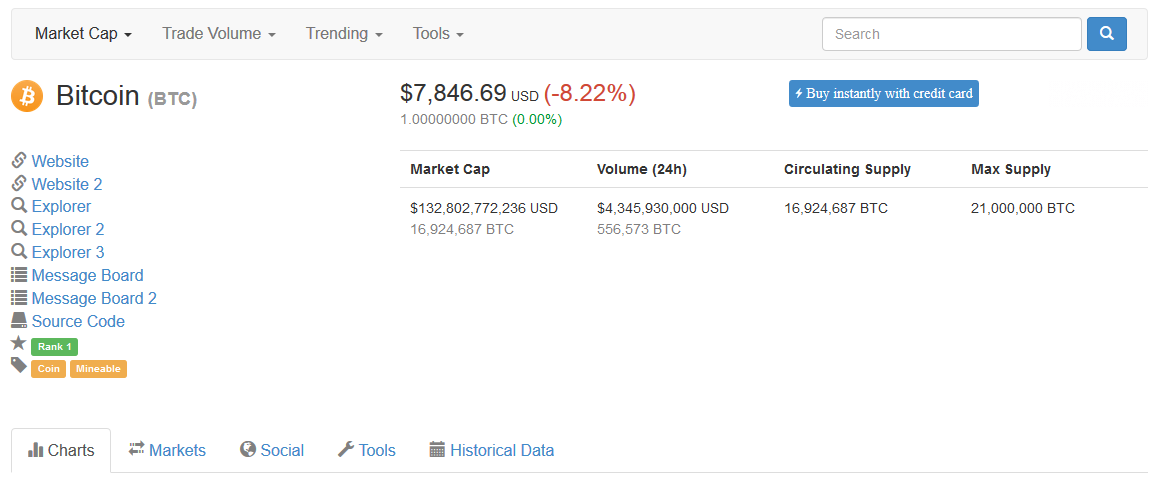Click the Max Supply column header
This screenshot has height=483, width=1156.
pyautogui.click(x=1012, y=170)
